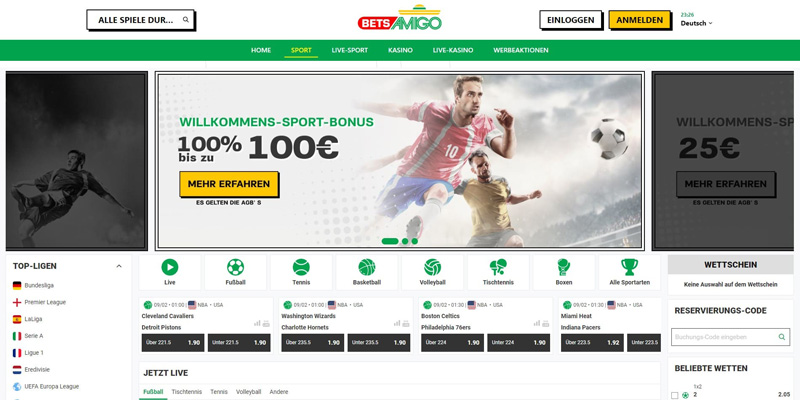Open the Bundesliga league link
The image size is (800, 400).
tap(39, 285)
